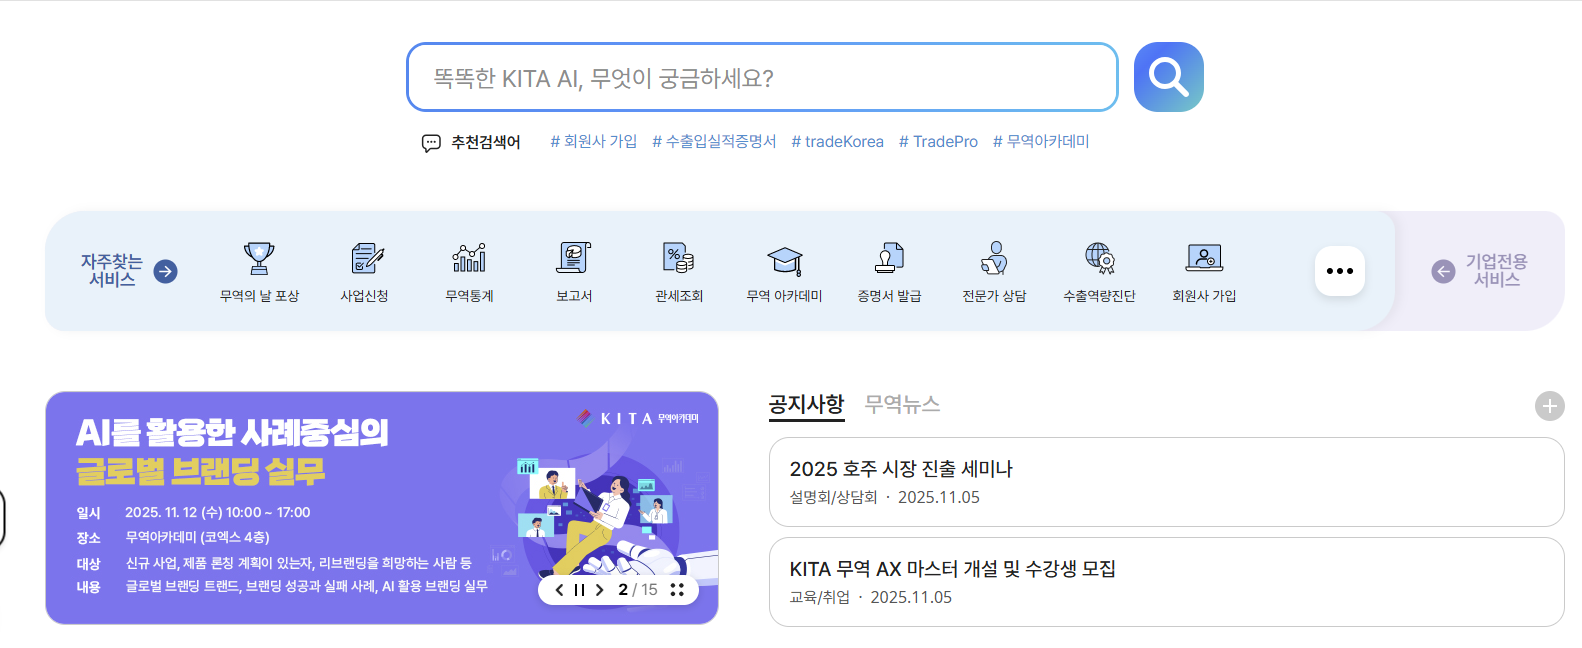
Task: Pause the banner slideshow
Action: (579, 590)
